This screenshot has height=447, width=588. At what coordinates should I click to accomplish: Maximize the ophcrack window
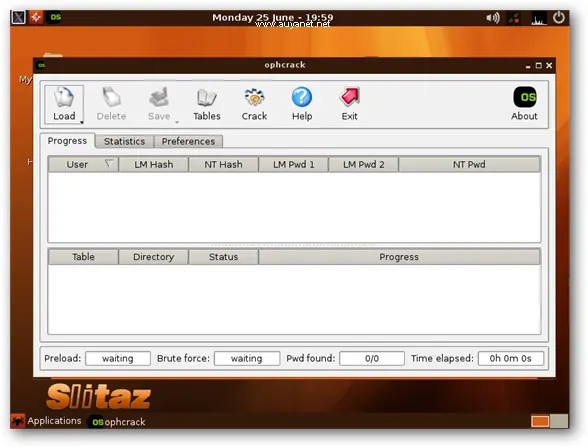(538, 66)
